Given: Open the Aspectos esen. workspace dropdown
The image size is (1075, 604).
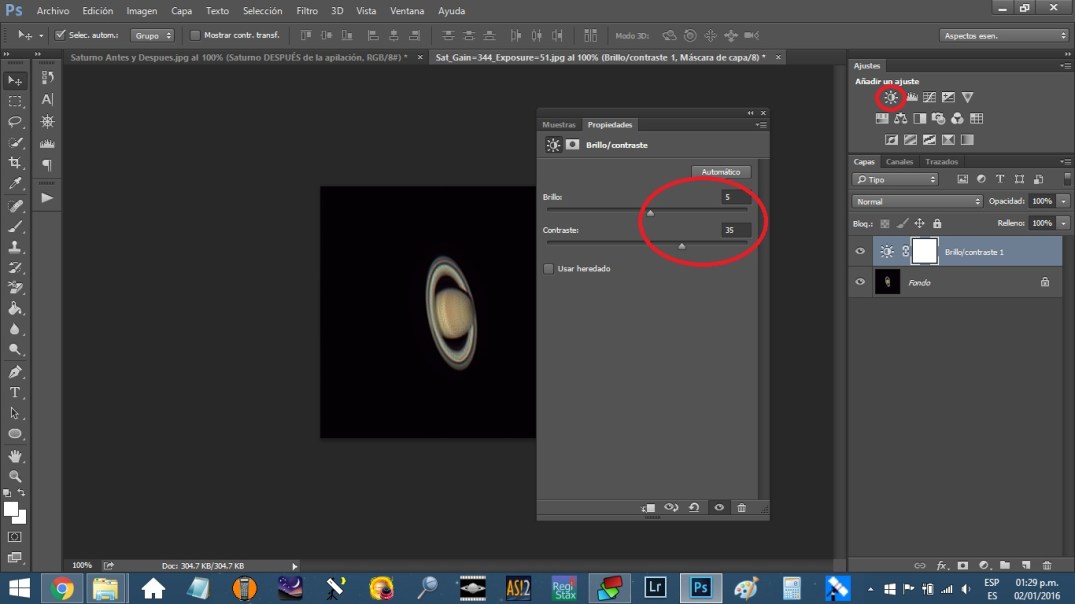Looking at the screenshot, I should 1004,36.
